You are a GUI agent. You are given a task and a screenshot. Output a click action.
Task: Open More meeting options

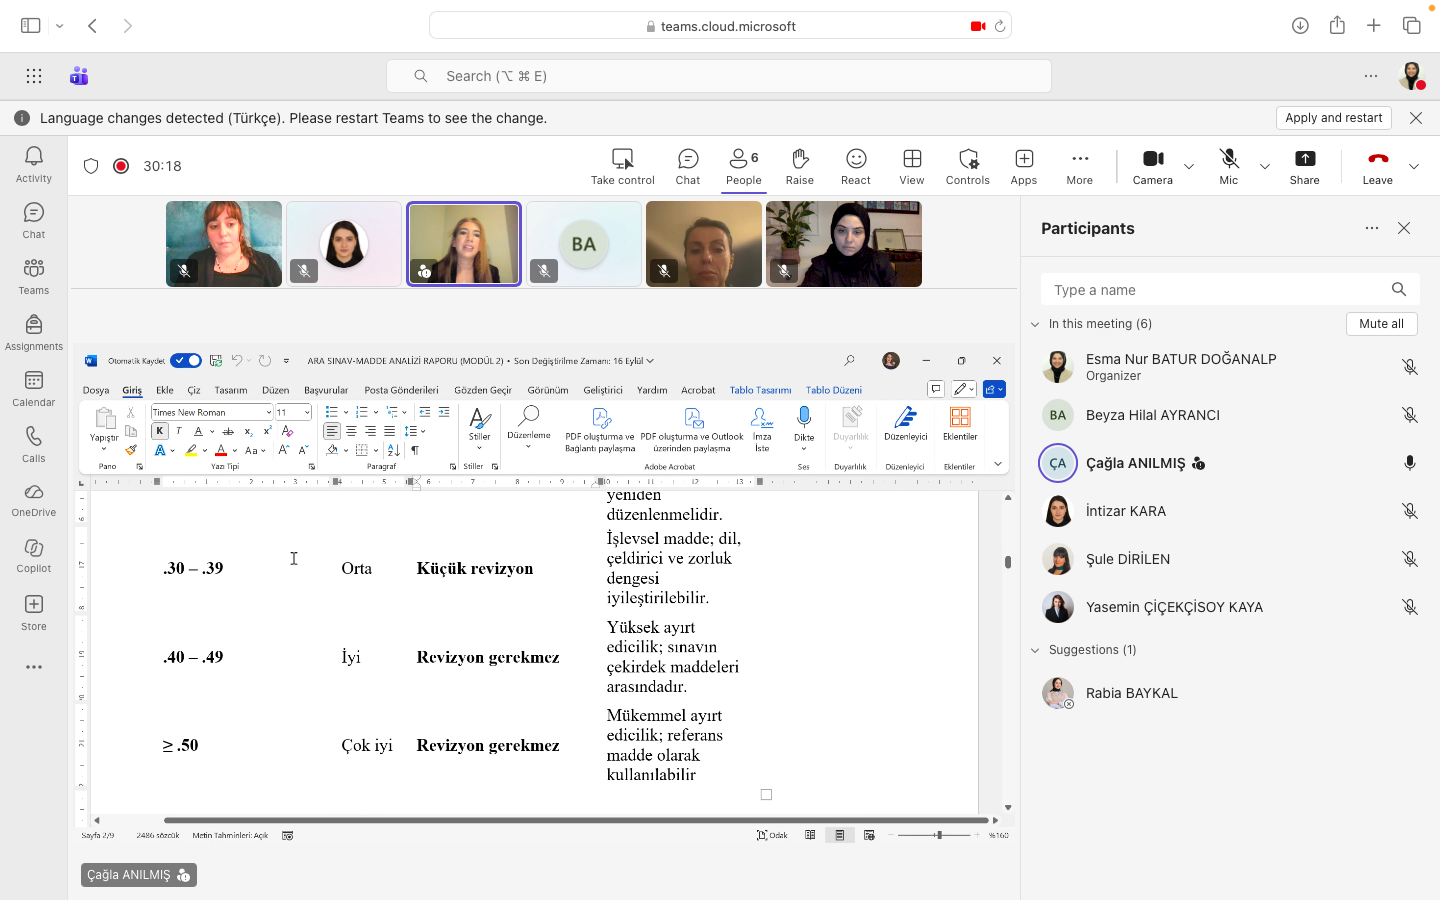click(1080, 166)
